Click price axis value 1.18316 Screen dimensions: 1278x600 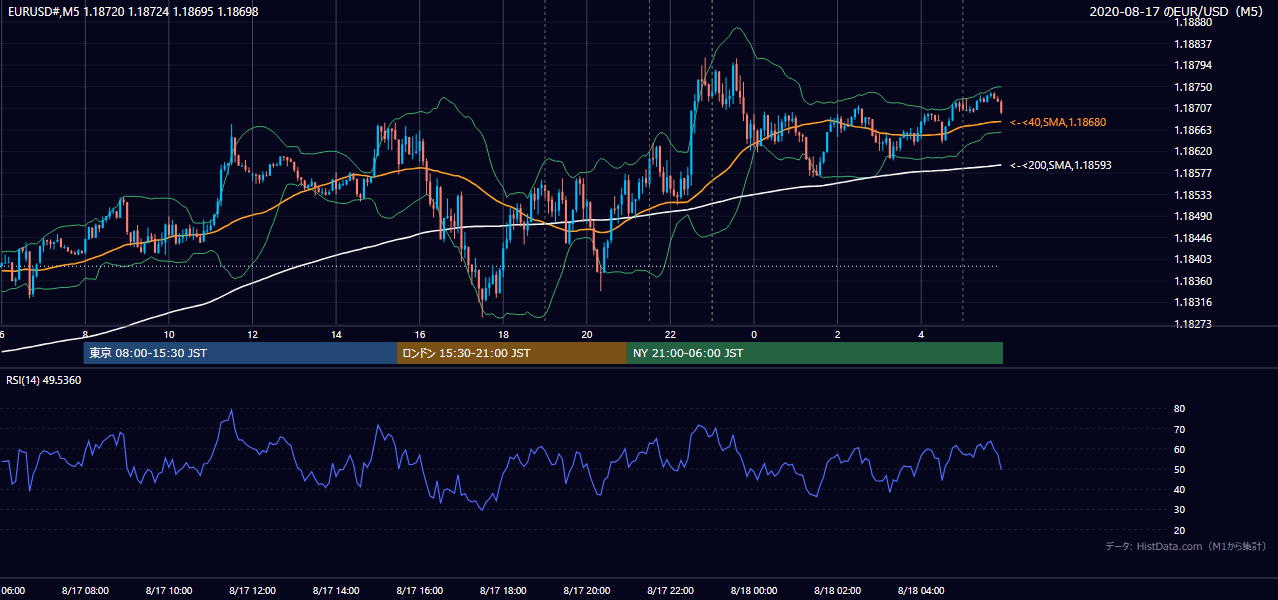(1194, 302)
